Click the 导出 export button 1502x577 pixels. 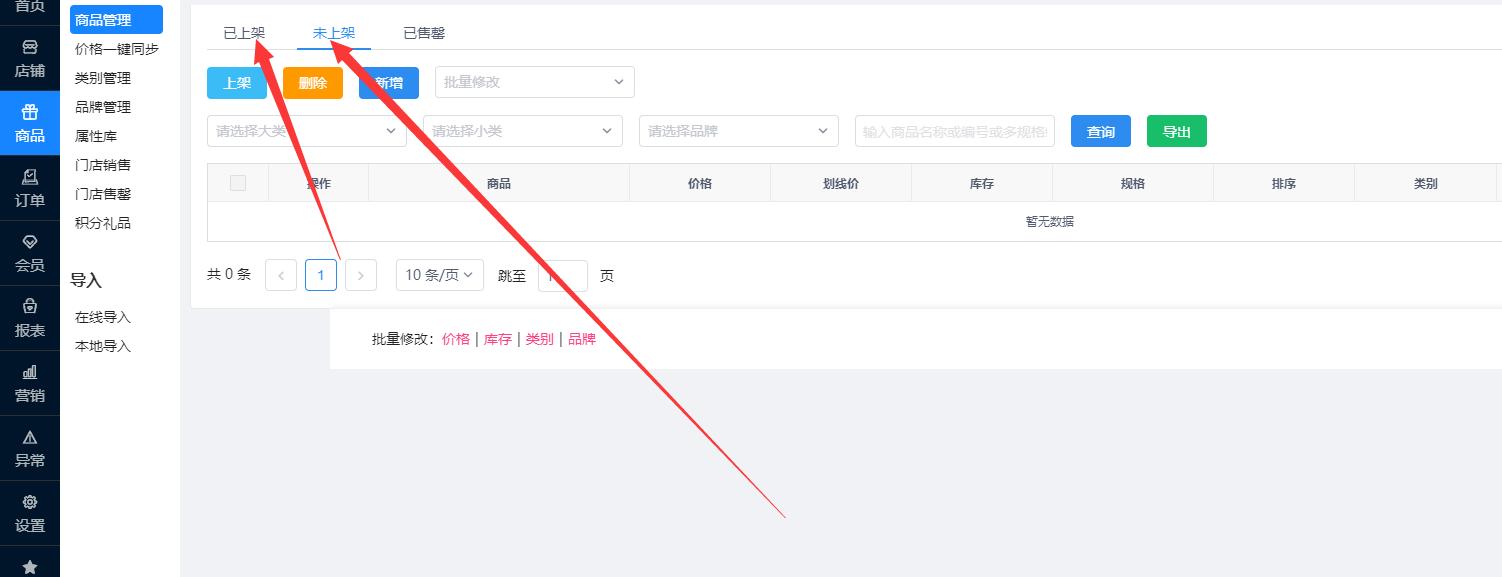click(x=1176, y=130)
